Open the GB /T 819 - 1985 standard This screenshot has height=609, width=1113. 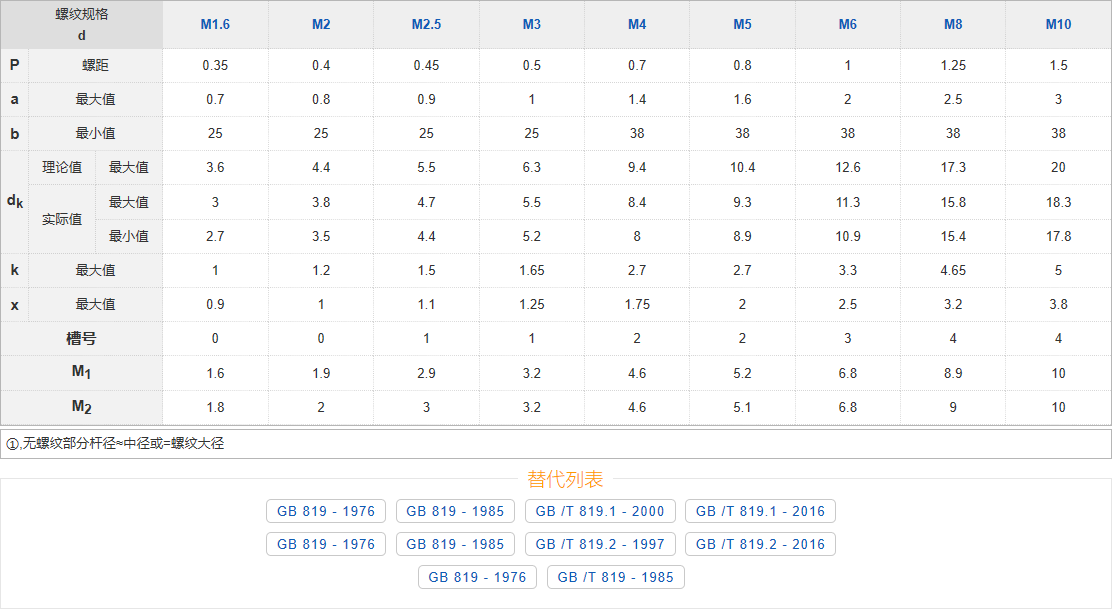tap(616, 577)
